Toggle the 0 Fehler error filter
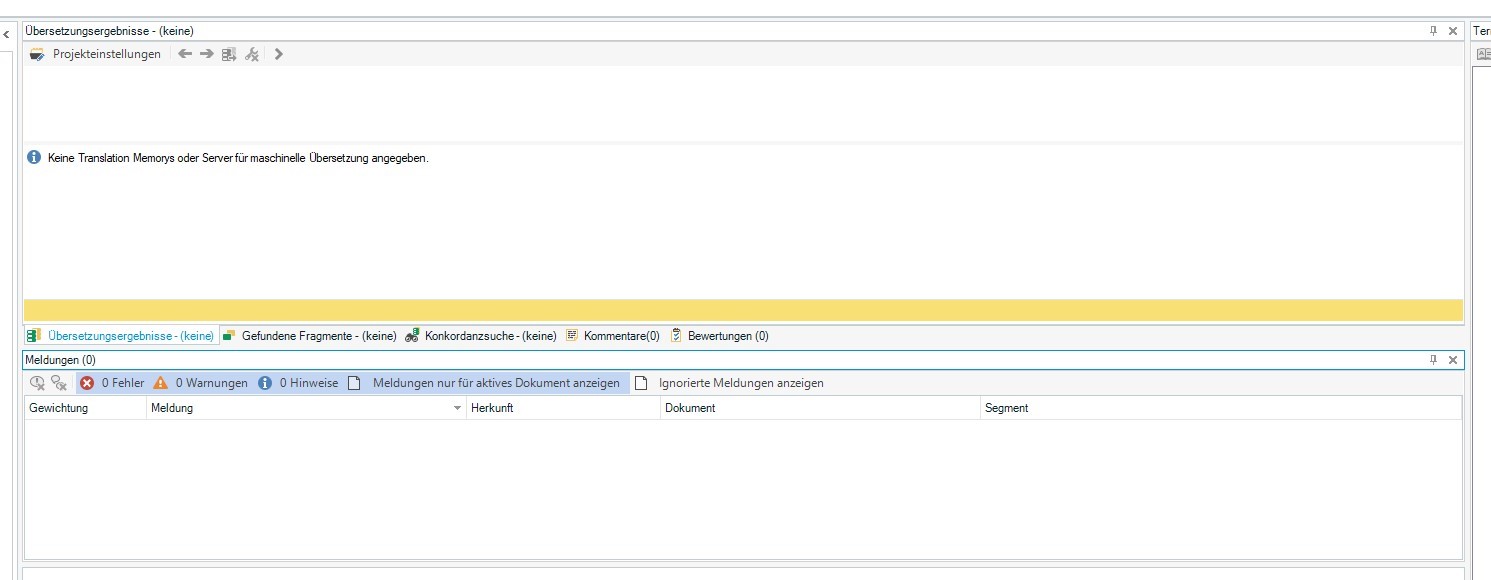 112,383
